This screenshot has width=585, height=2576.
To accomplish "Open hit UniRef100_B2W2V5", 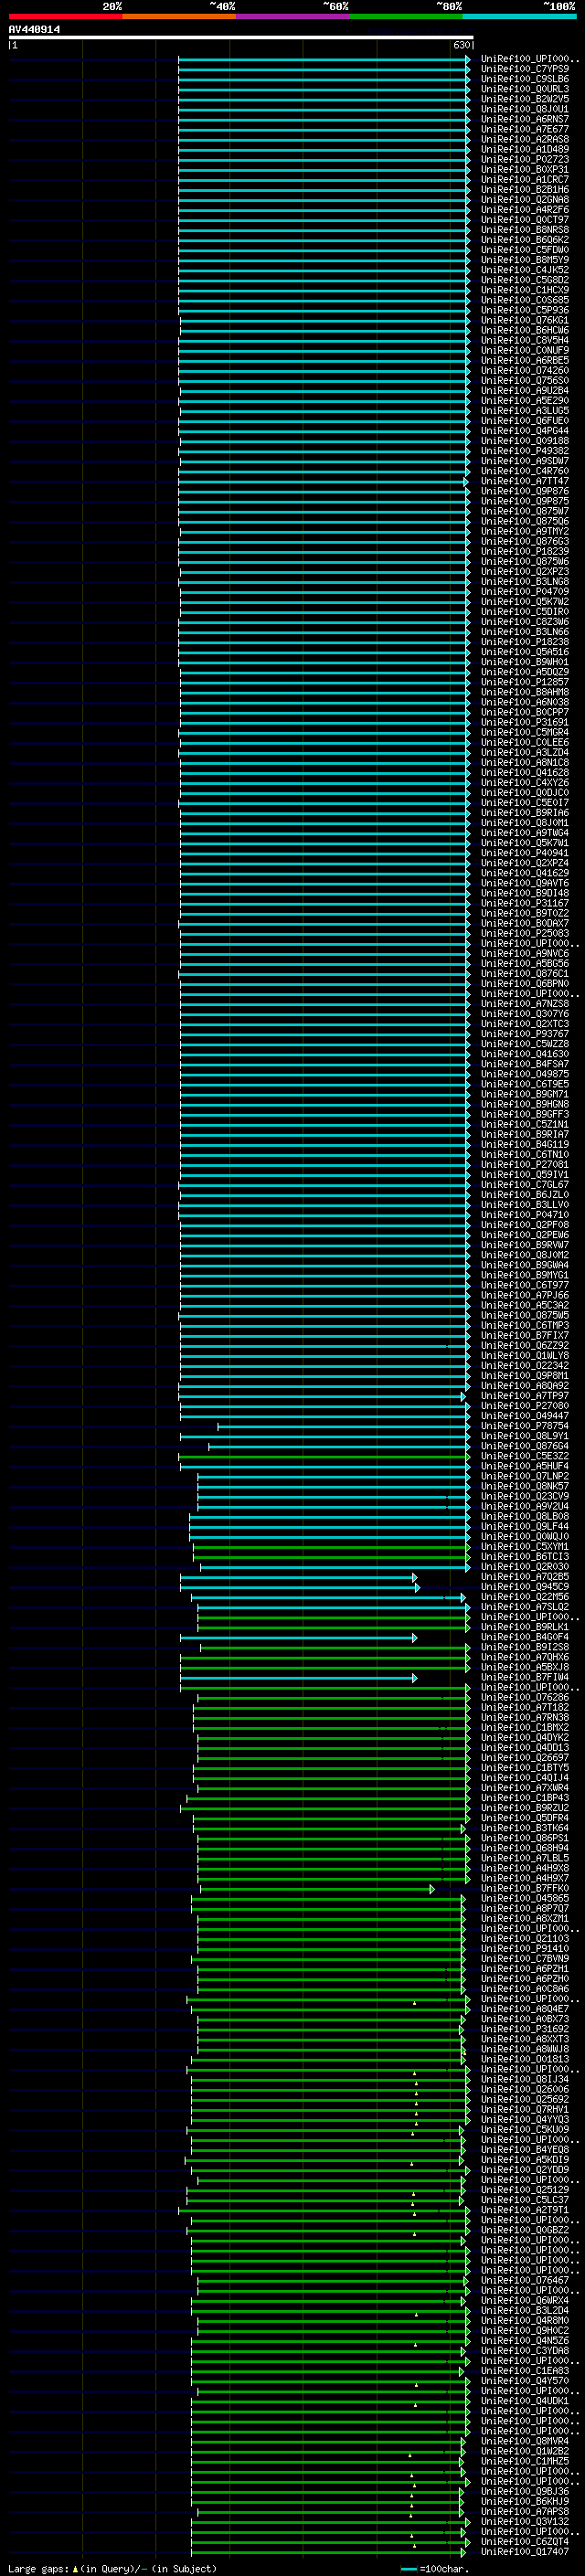I will 525,99.
